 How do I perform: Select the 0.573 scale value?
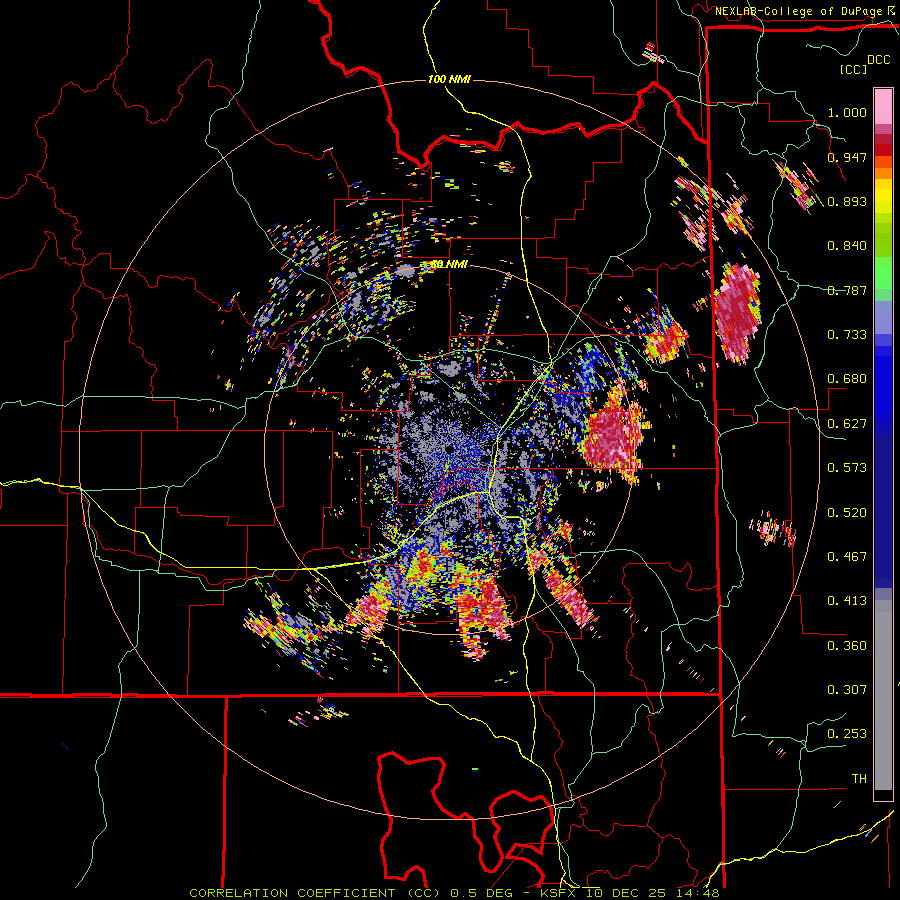click(x=847, y=468)
